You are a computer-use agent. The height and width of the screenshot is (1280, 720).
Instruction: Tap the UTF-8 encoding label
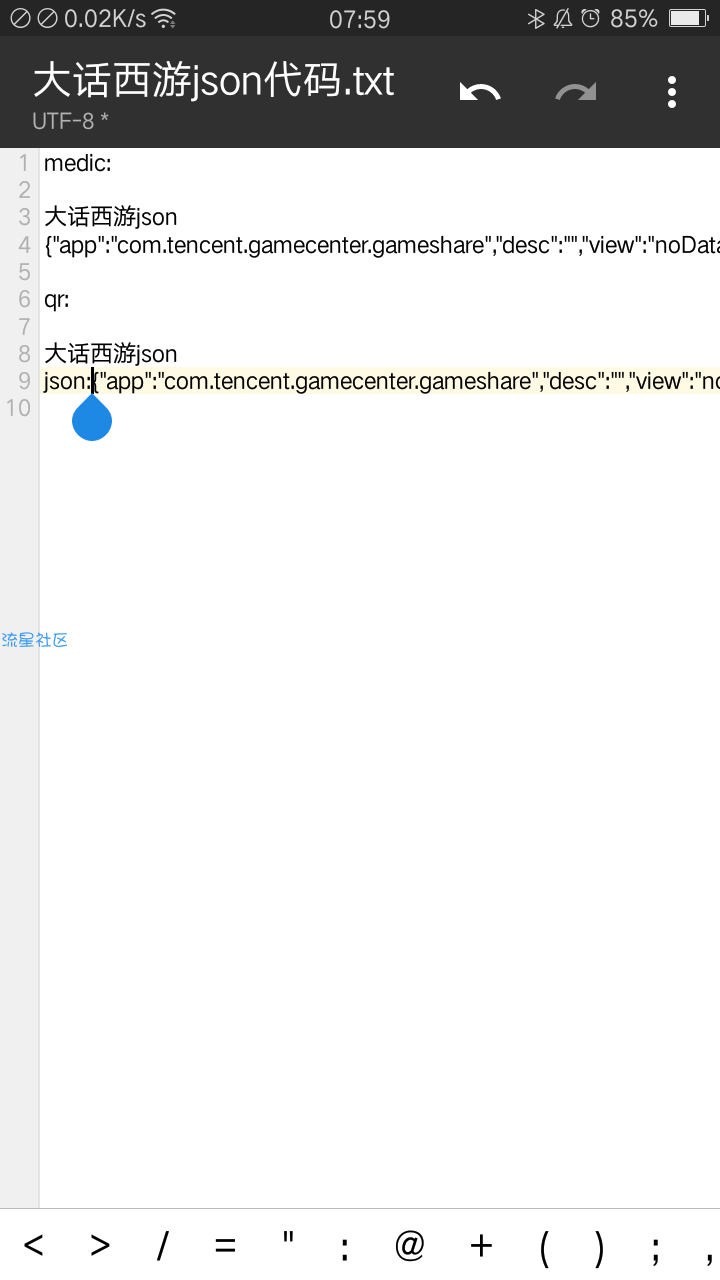71,122
